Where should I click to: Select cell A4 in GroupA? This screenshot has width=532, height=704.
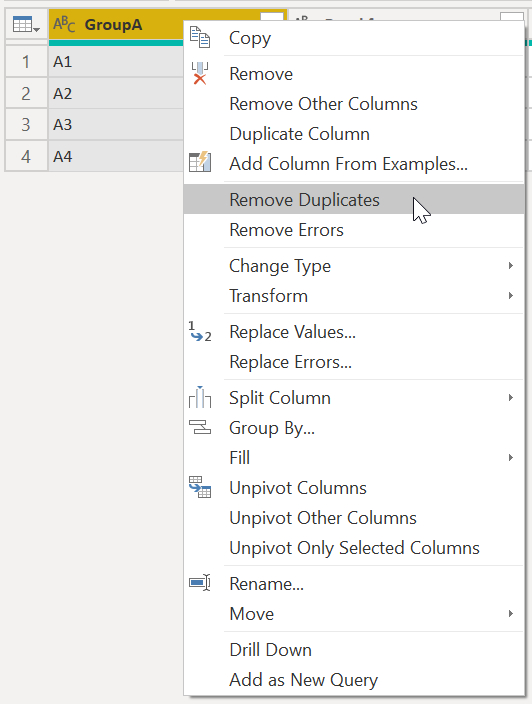click(x=116, y=156)
